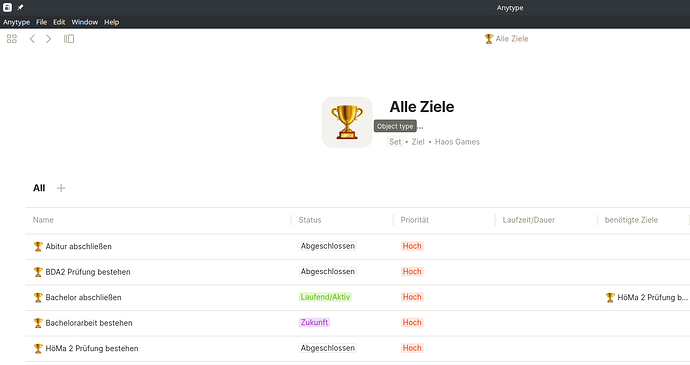Open linked goal HöMa 2 Prüfung in benötigte Ziele
Viewport: 690px width, 365px height.
point(646,298)
